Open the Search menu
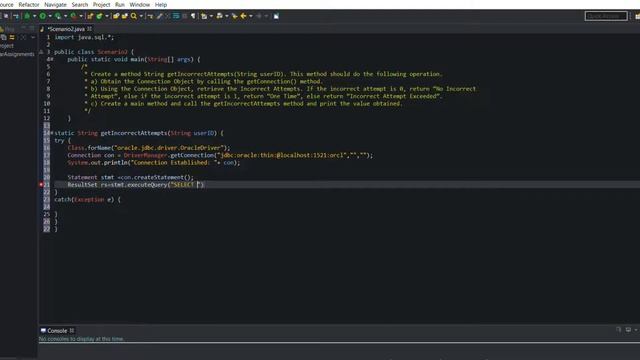Screen dimensions: 640x360 (x=80, y=4)
